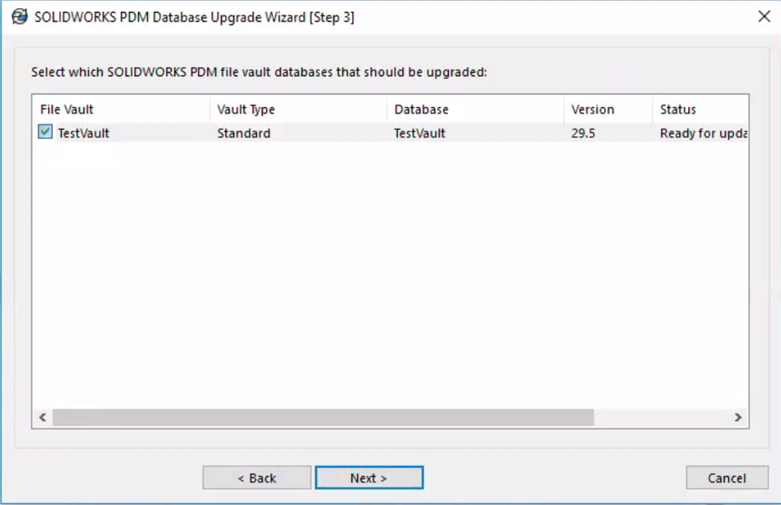The height and width of the screenshot is (505, 781).
Task: Click the left arrow of horizontal scrollbar
Action: (43, 417)
